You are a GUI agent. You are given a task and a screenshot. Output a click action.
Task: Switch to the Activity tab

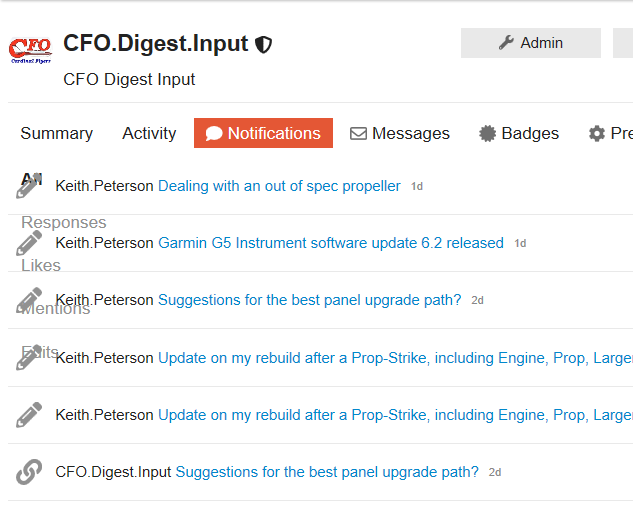tap(149, 133)
